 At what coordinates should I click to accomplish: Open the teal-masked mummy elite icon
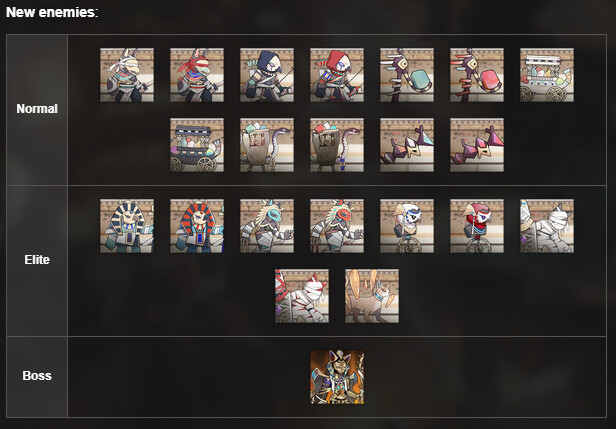[x=267, y=226]
